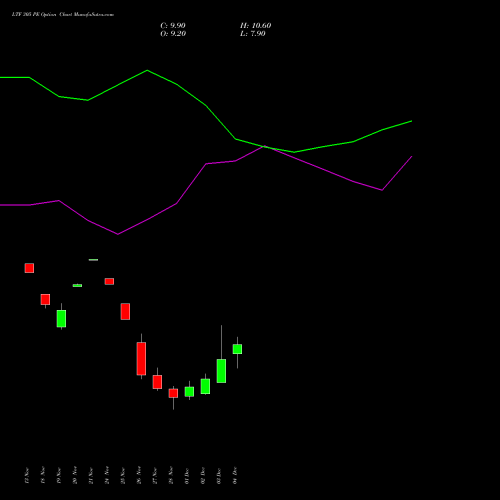Viewport: 500px width, 500px height.
Task: Click the high value 'H: 10.60'
Action: click(255, 26)
